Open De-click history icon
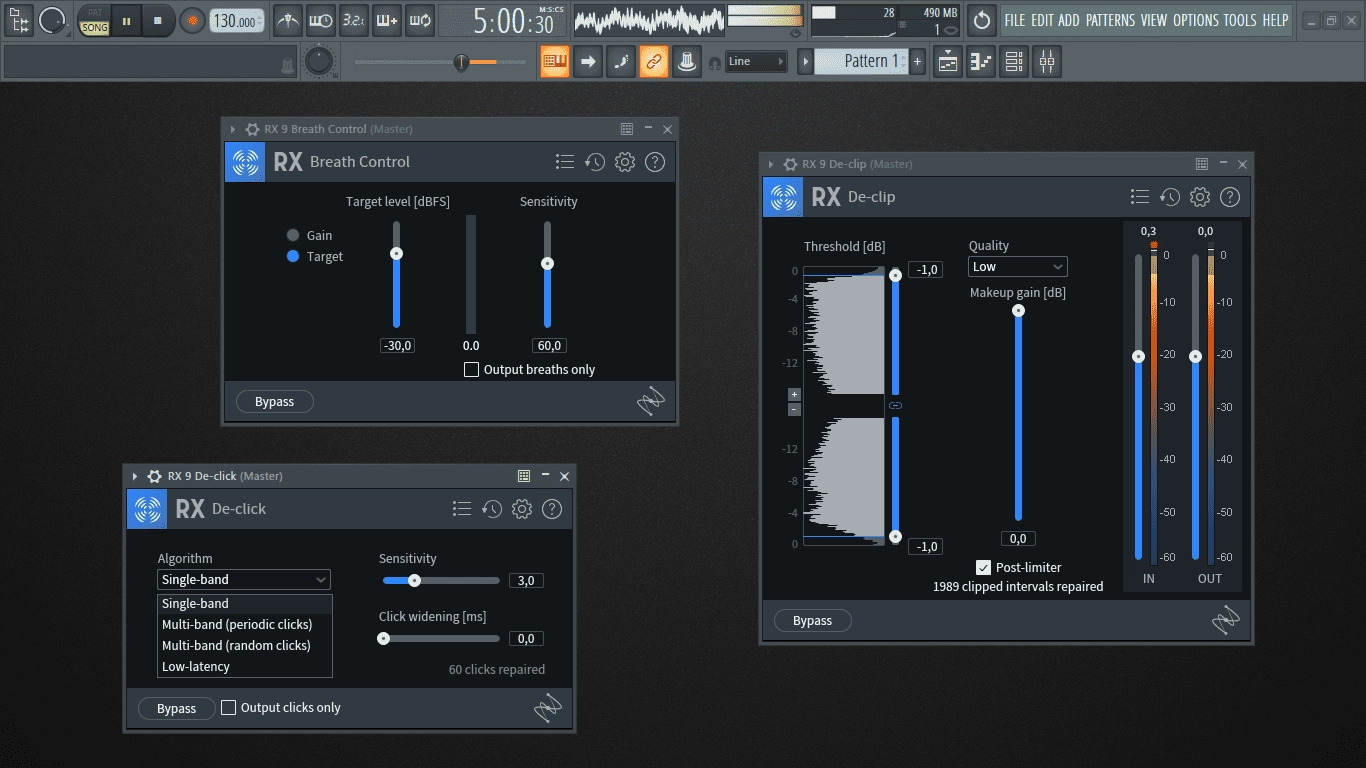 click(x=492, y=509)
